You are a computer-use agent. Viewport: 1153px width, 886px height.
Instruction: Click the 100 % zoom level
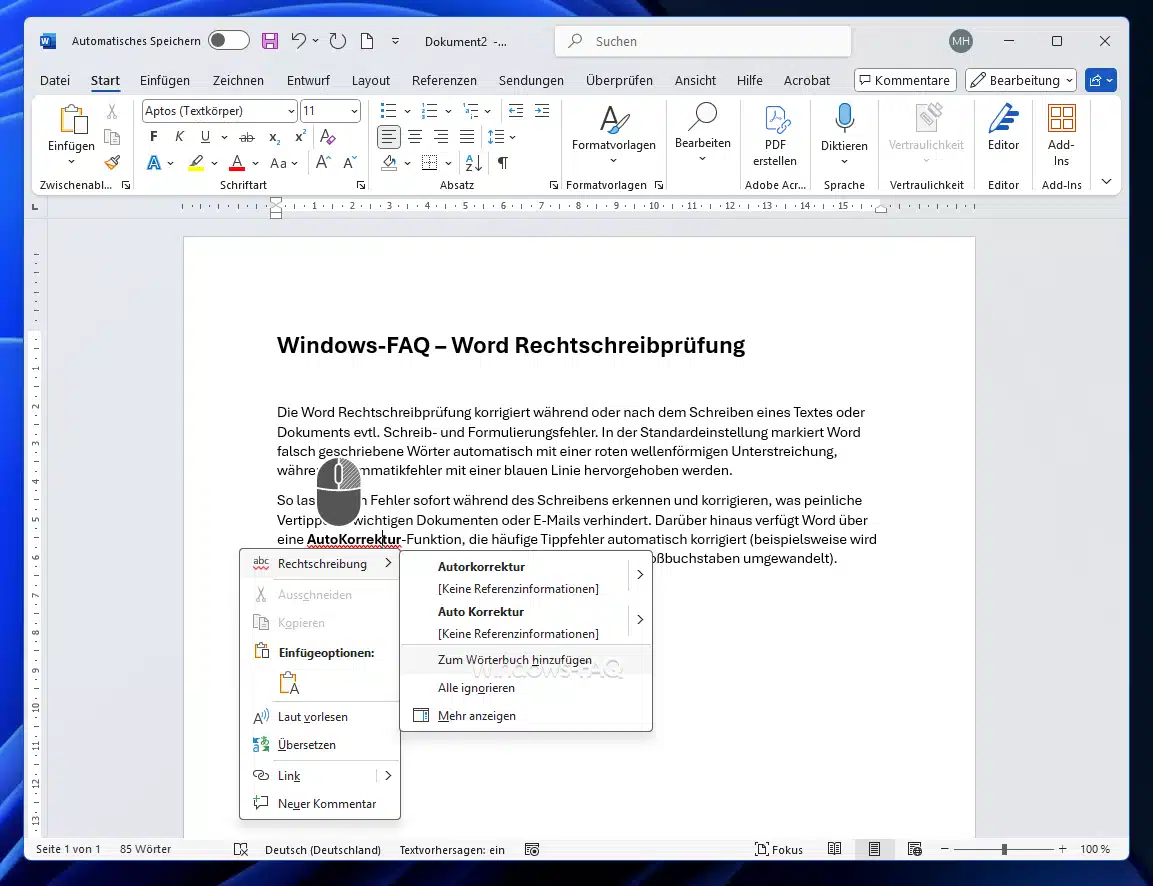point(1095,849)
